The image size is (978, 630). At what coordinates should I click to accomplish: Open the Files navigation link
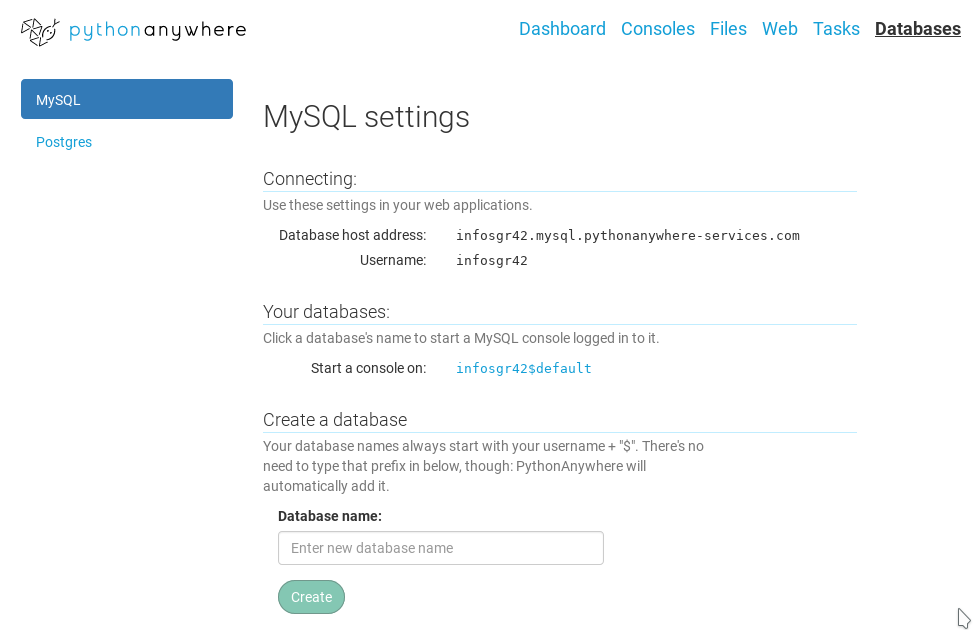[x=728, y=29]
